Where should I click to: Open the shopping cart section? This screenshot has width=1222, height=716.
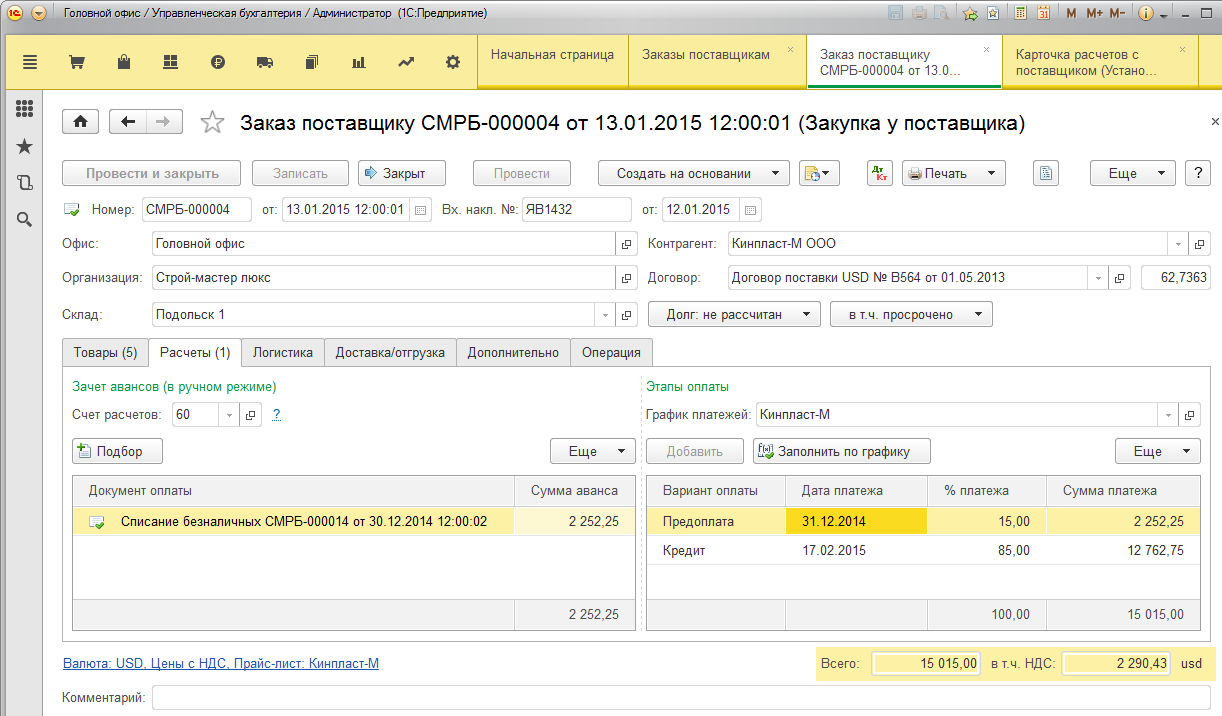click(76, 62)
